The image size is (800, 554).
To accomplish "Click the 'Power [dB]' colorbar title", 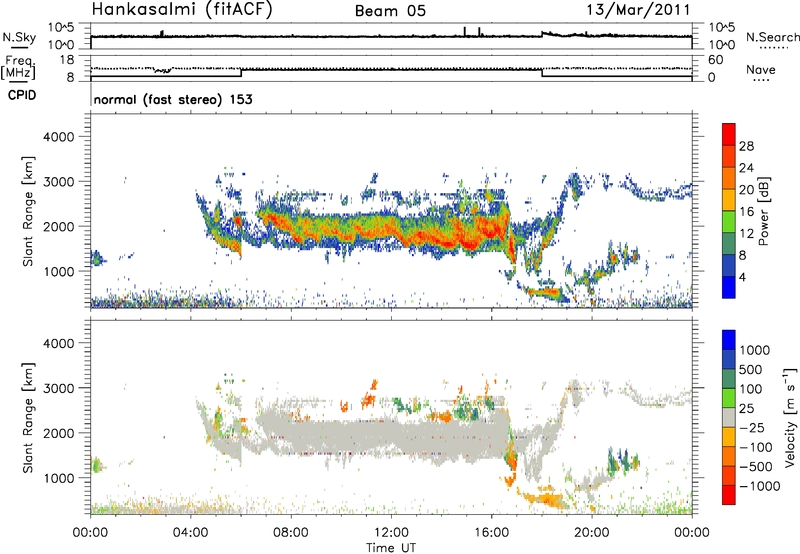I will tap(763, 211).
